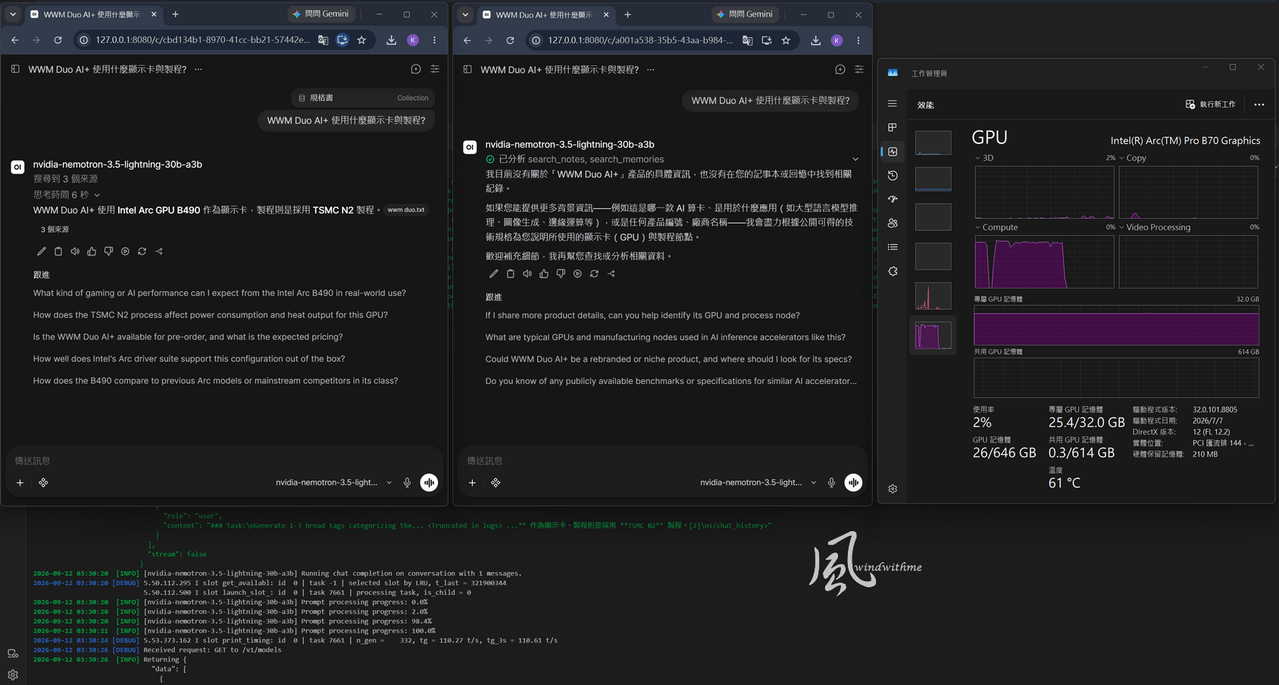Click follow-up about typical GPUs in AI accelerators
This screenshot has width=1279, height=685.
pos(665,337)
